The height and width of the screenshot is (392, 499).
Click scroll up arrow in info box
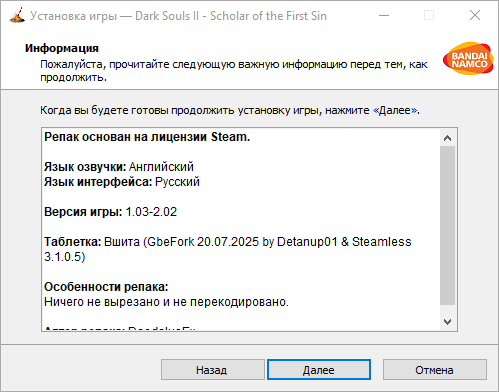[x=447, y=138]
